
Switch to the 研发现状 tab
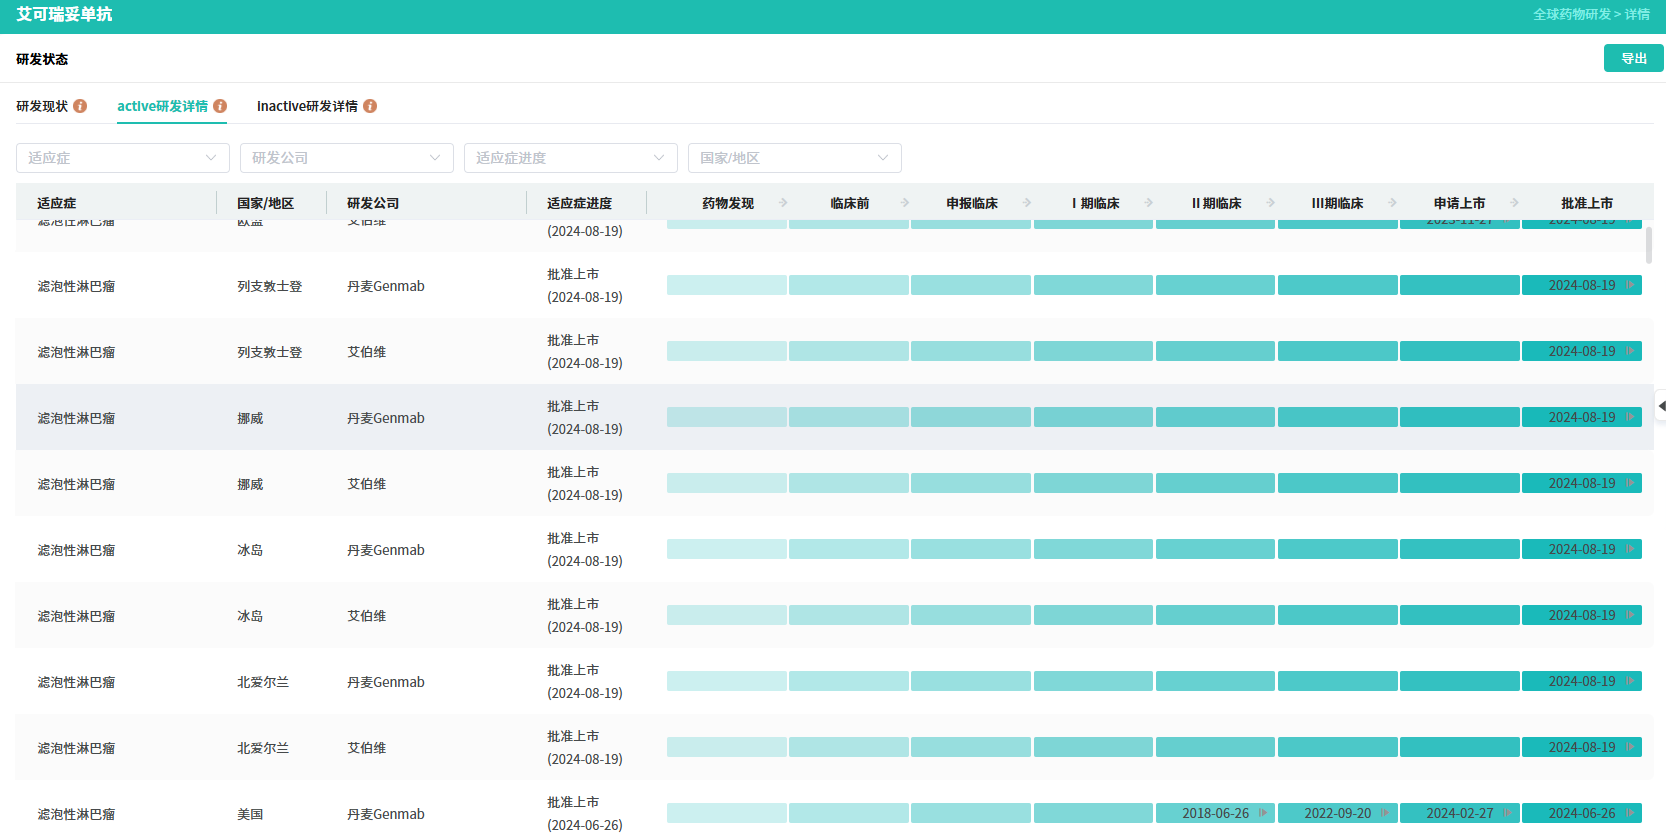coord(42,106)
